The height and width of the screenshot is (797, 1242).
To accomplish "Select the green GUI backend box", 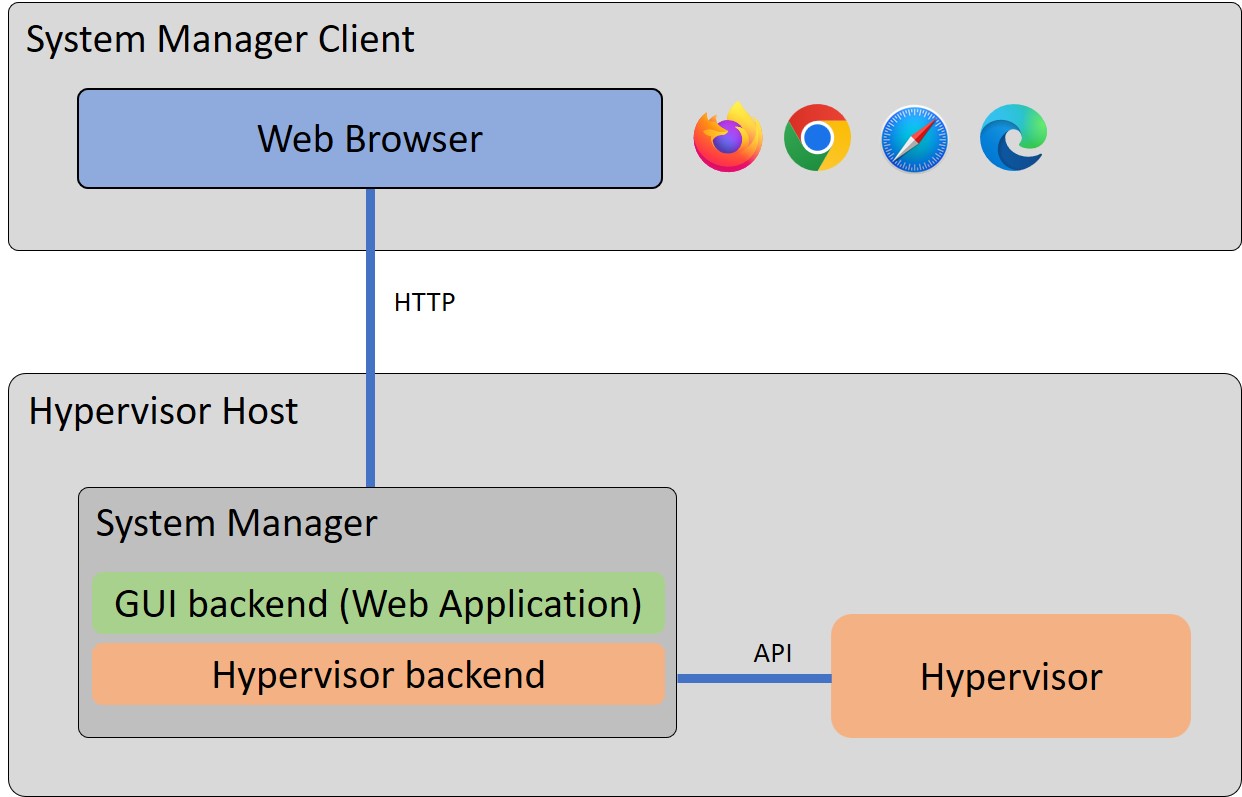I will pos(378,603).
